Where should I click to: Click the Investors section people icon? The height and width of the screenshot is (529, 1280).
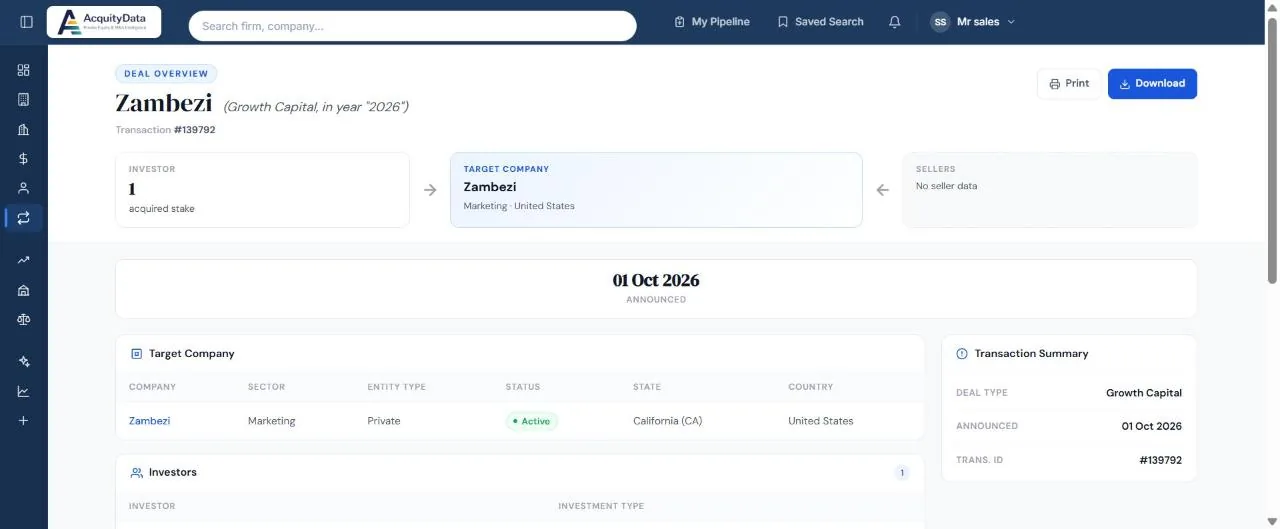(137, 472)
